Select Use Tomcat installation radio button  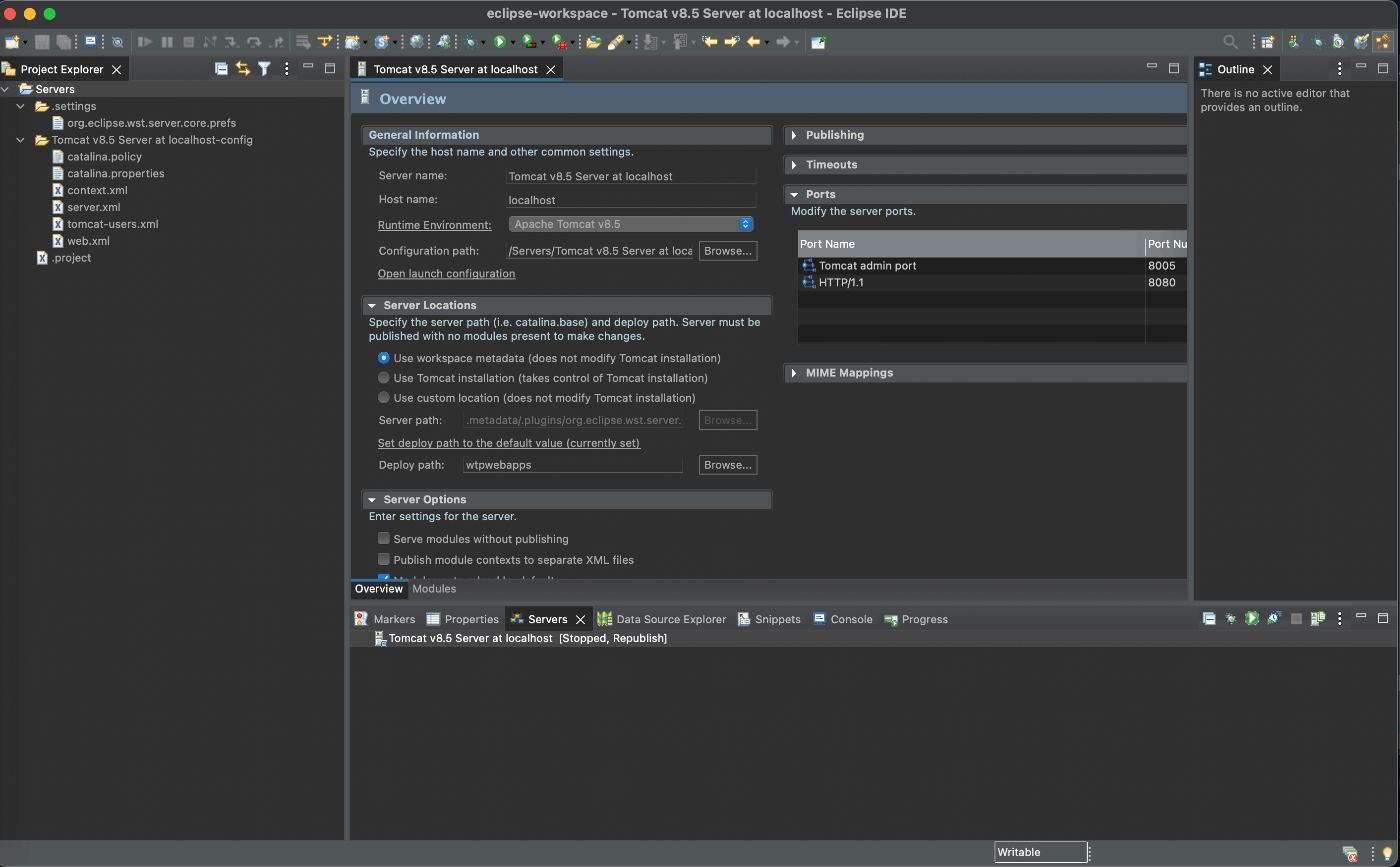(384, 378)
